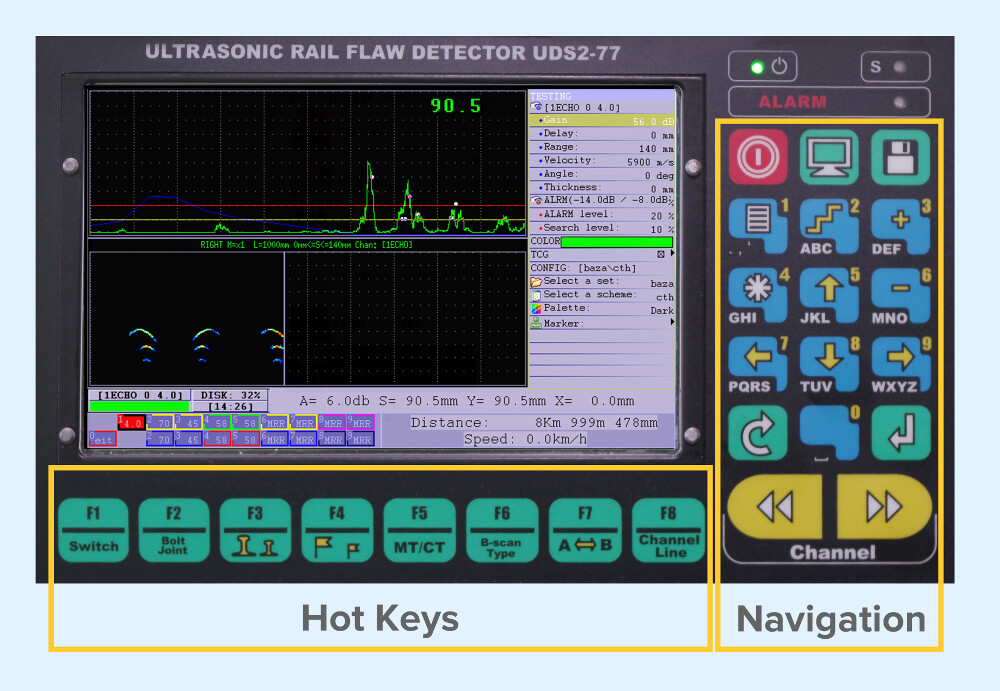This screenshot has width=1000, height=691.
Task: Select the magenta-bordered channel 8 MRR cell
Action: coord(332,422)
